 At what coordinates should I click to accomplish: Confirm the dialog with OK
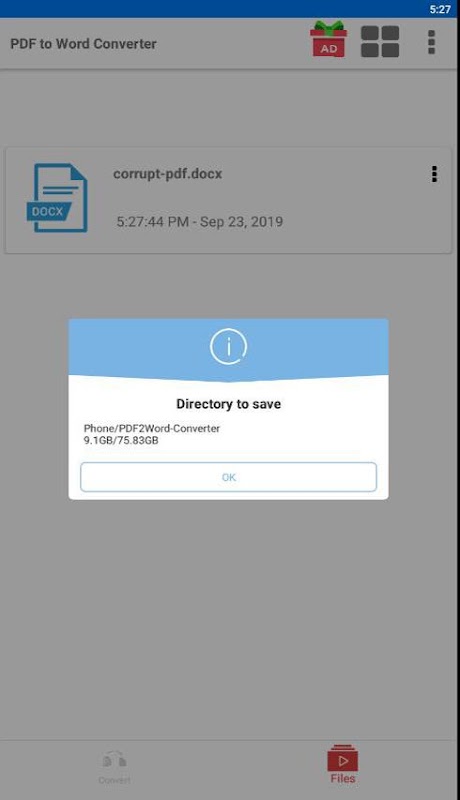coord(228,477)
